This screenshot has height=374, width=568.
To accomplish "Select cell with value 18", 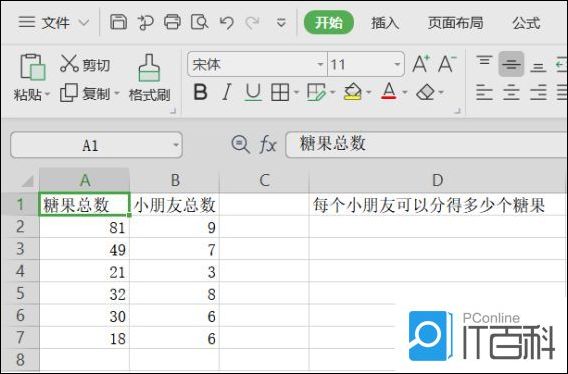I will (x=84, y=338).
